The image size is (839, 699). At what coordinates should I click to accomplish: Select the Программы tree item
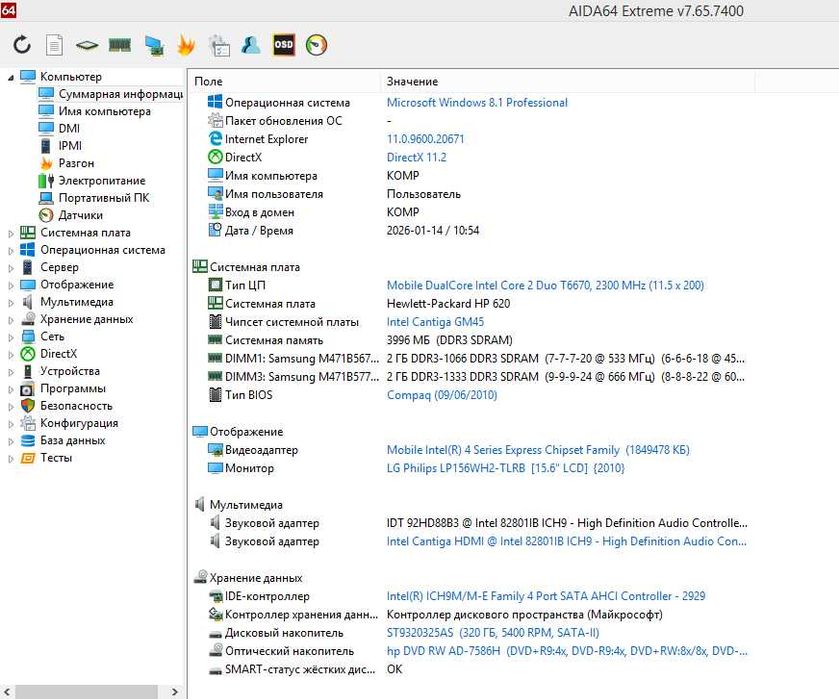click(73, 388)
